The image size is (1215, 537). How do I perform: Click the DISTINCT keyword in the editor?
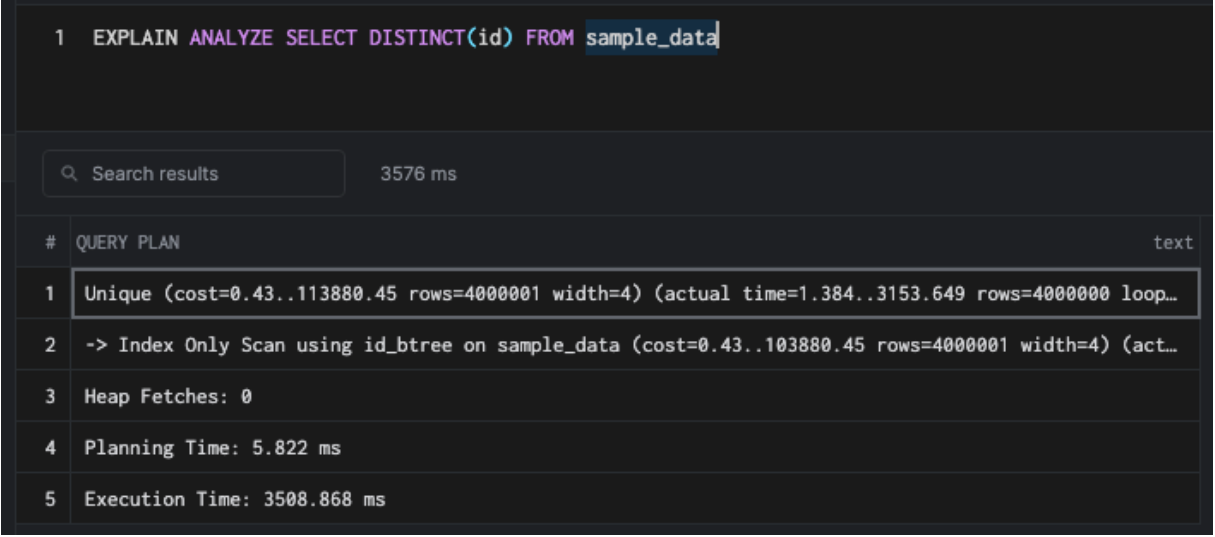pos(416,39)
